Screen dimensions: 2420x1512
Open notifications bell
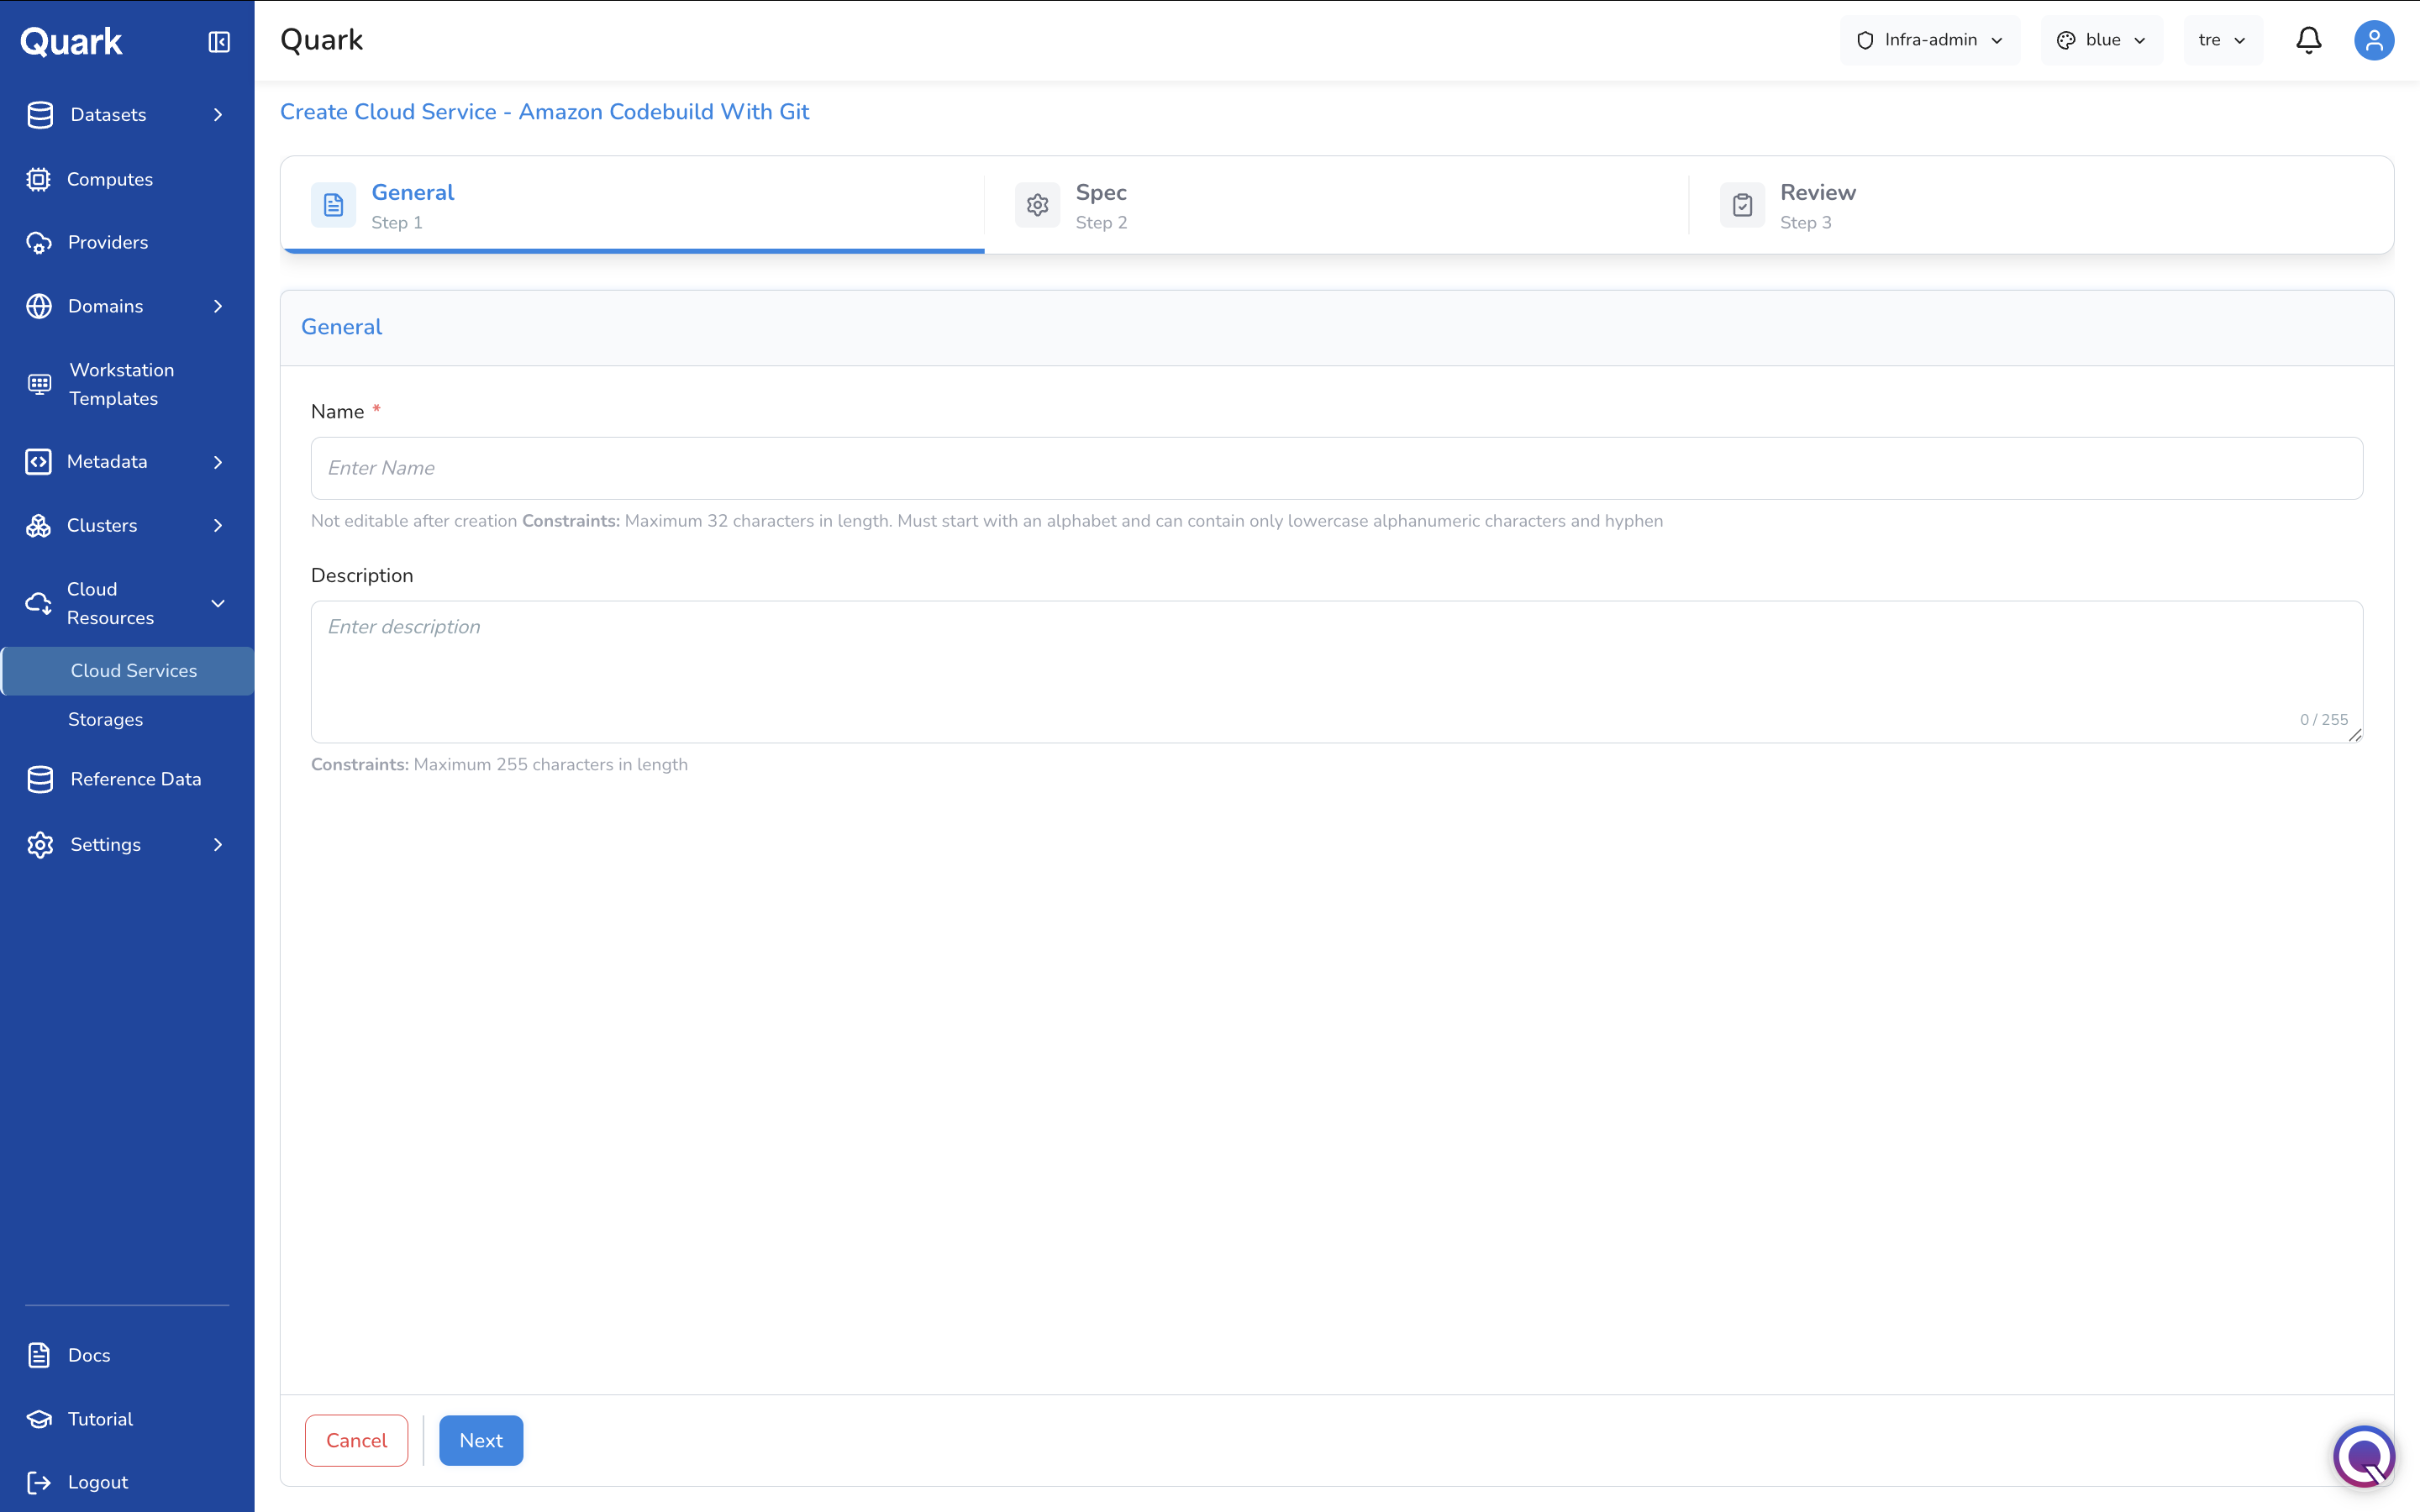point(2309,40)
